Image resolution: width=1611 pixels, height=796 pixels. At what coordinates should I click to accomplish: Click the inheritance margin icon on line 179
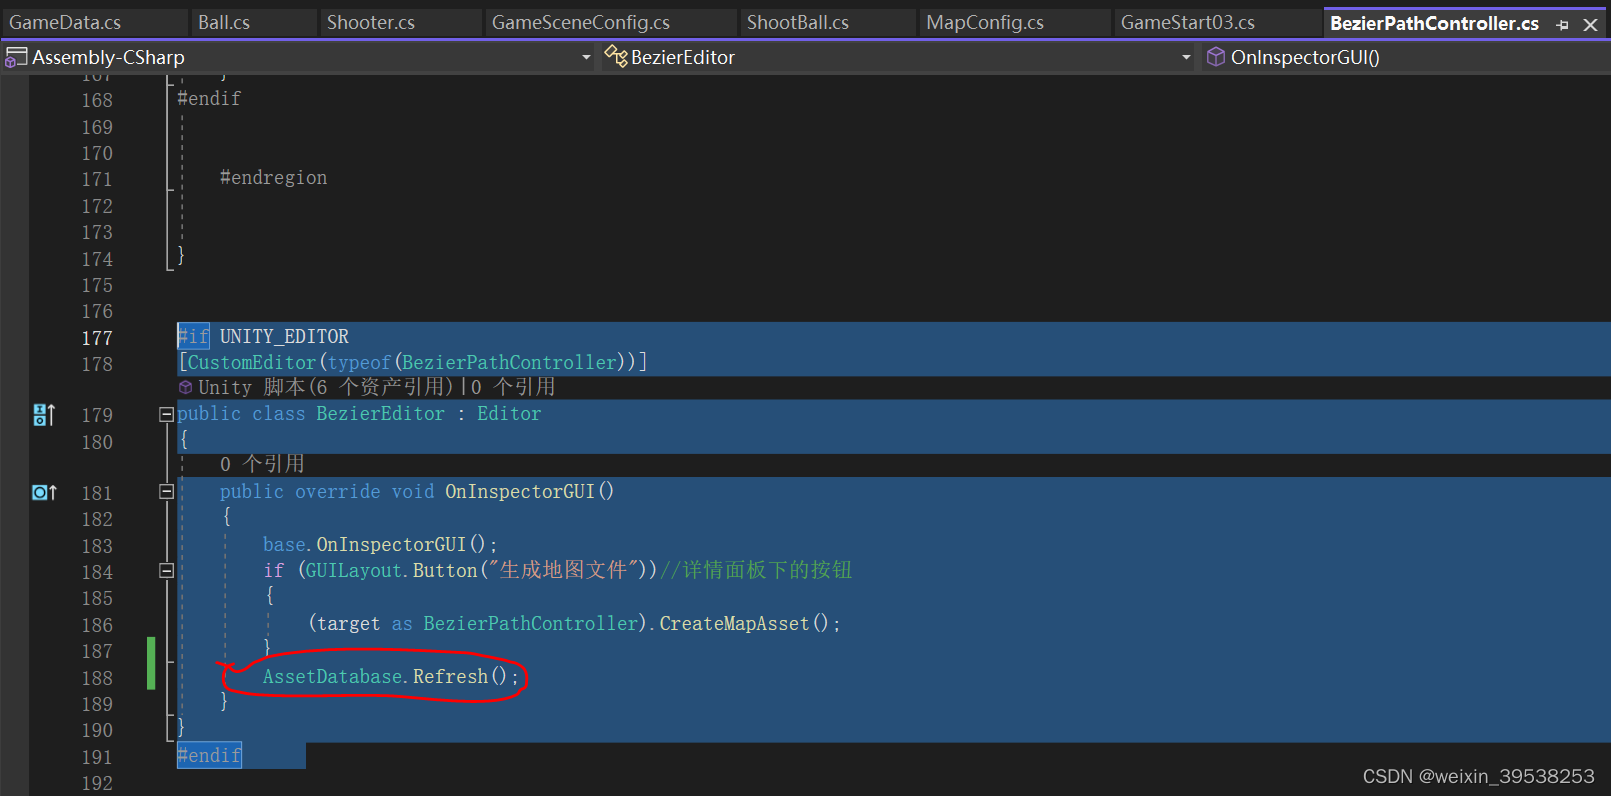pos(44,415)
